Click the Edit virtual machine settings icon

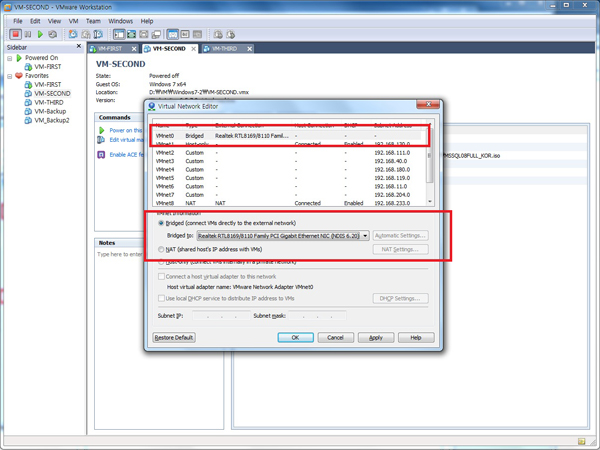coord(101,140)
